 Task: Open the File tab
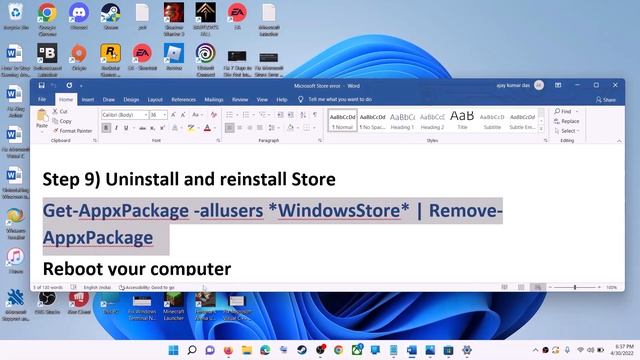pyautogui.click(x=42, y=99)
